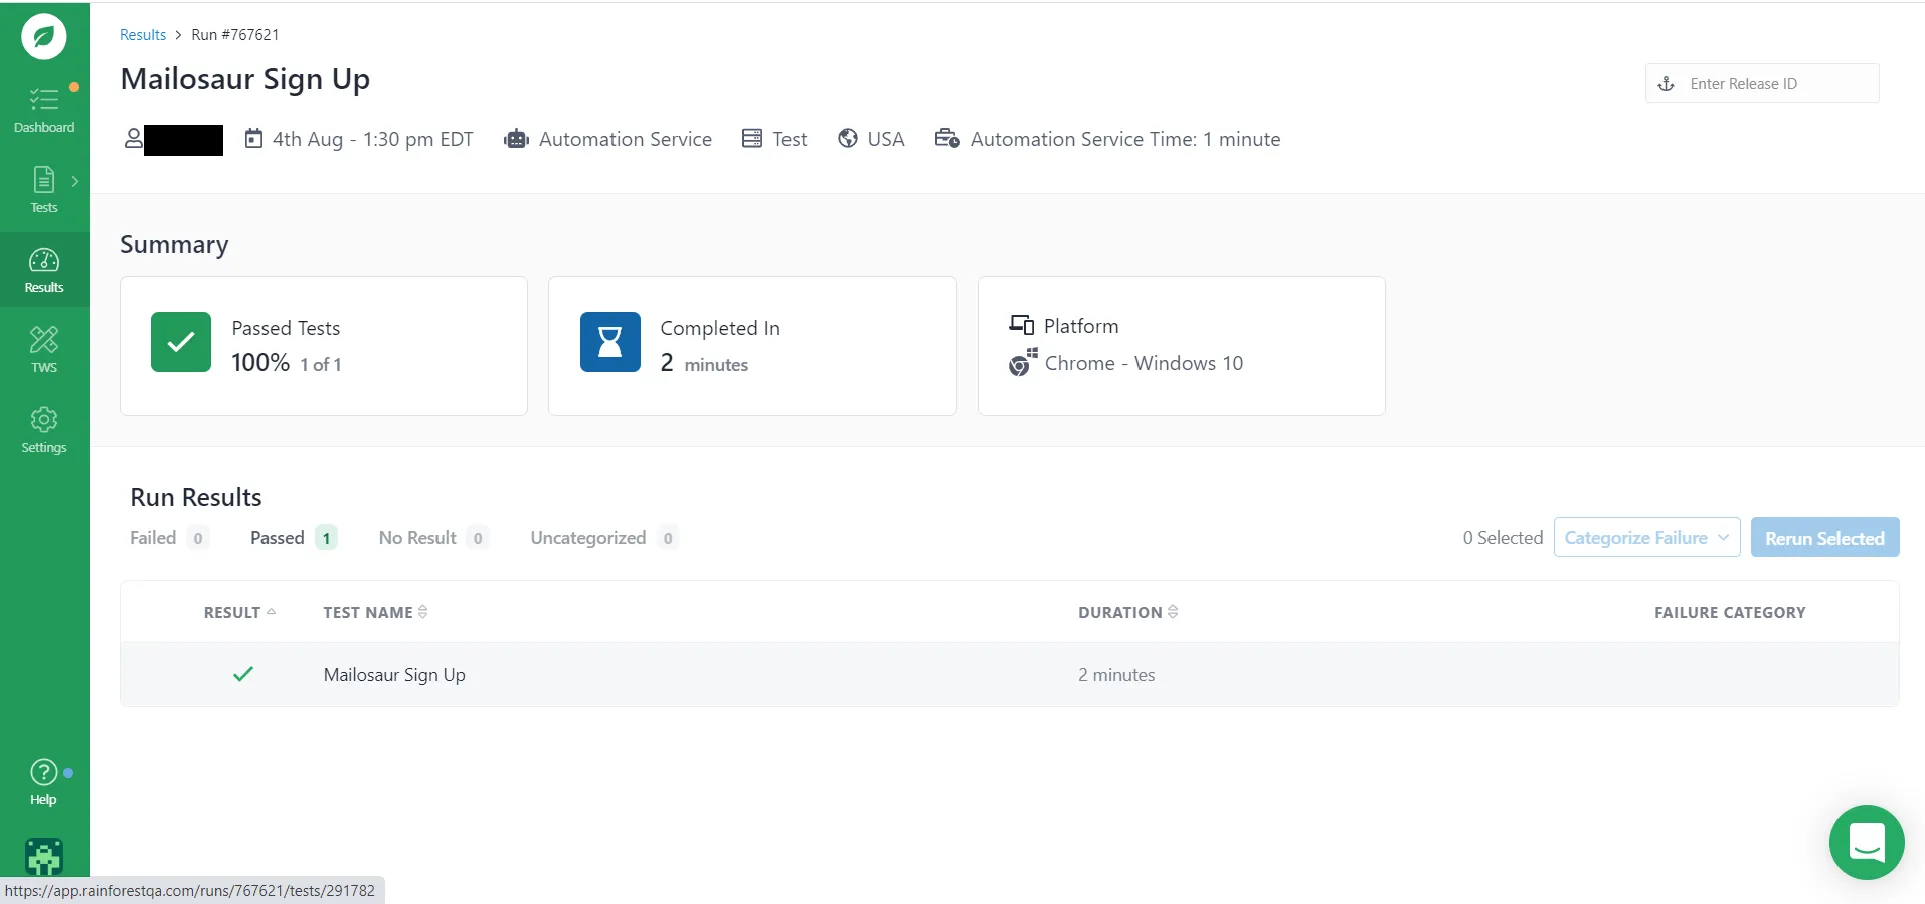Click the Rerun Selected button

pos(1824,538)
